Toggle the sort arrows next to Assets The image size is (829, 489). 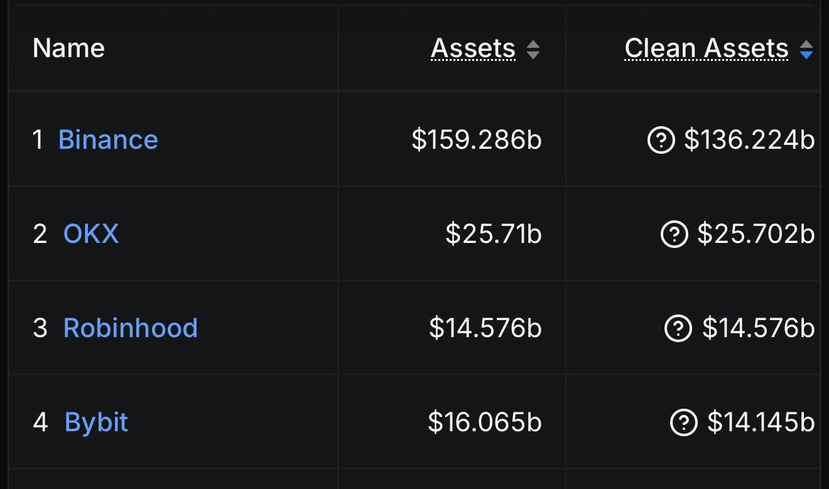pos(533,50)
